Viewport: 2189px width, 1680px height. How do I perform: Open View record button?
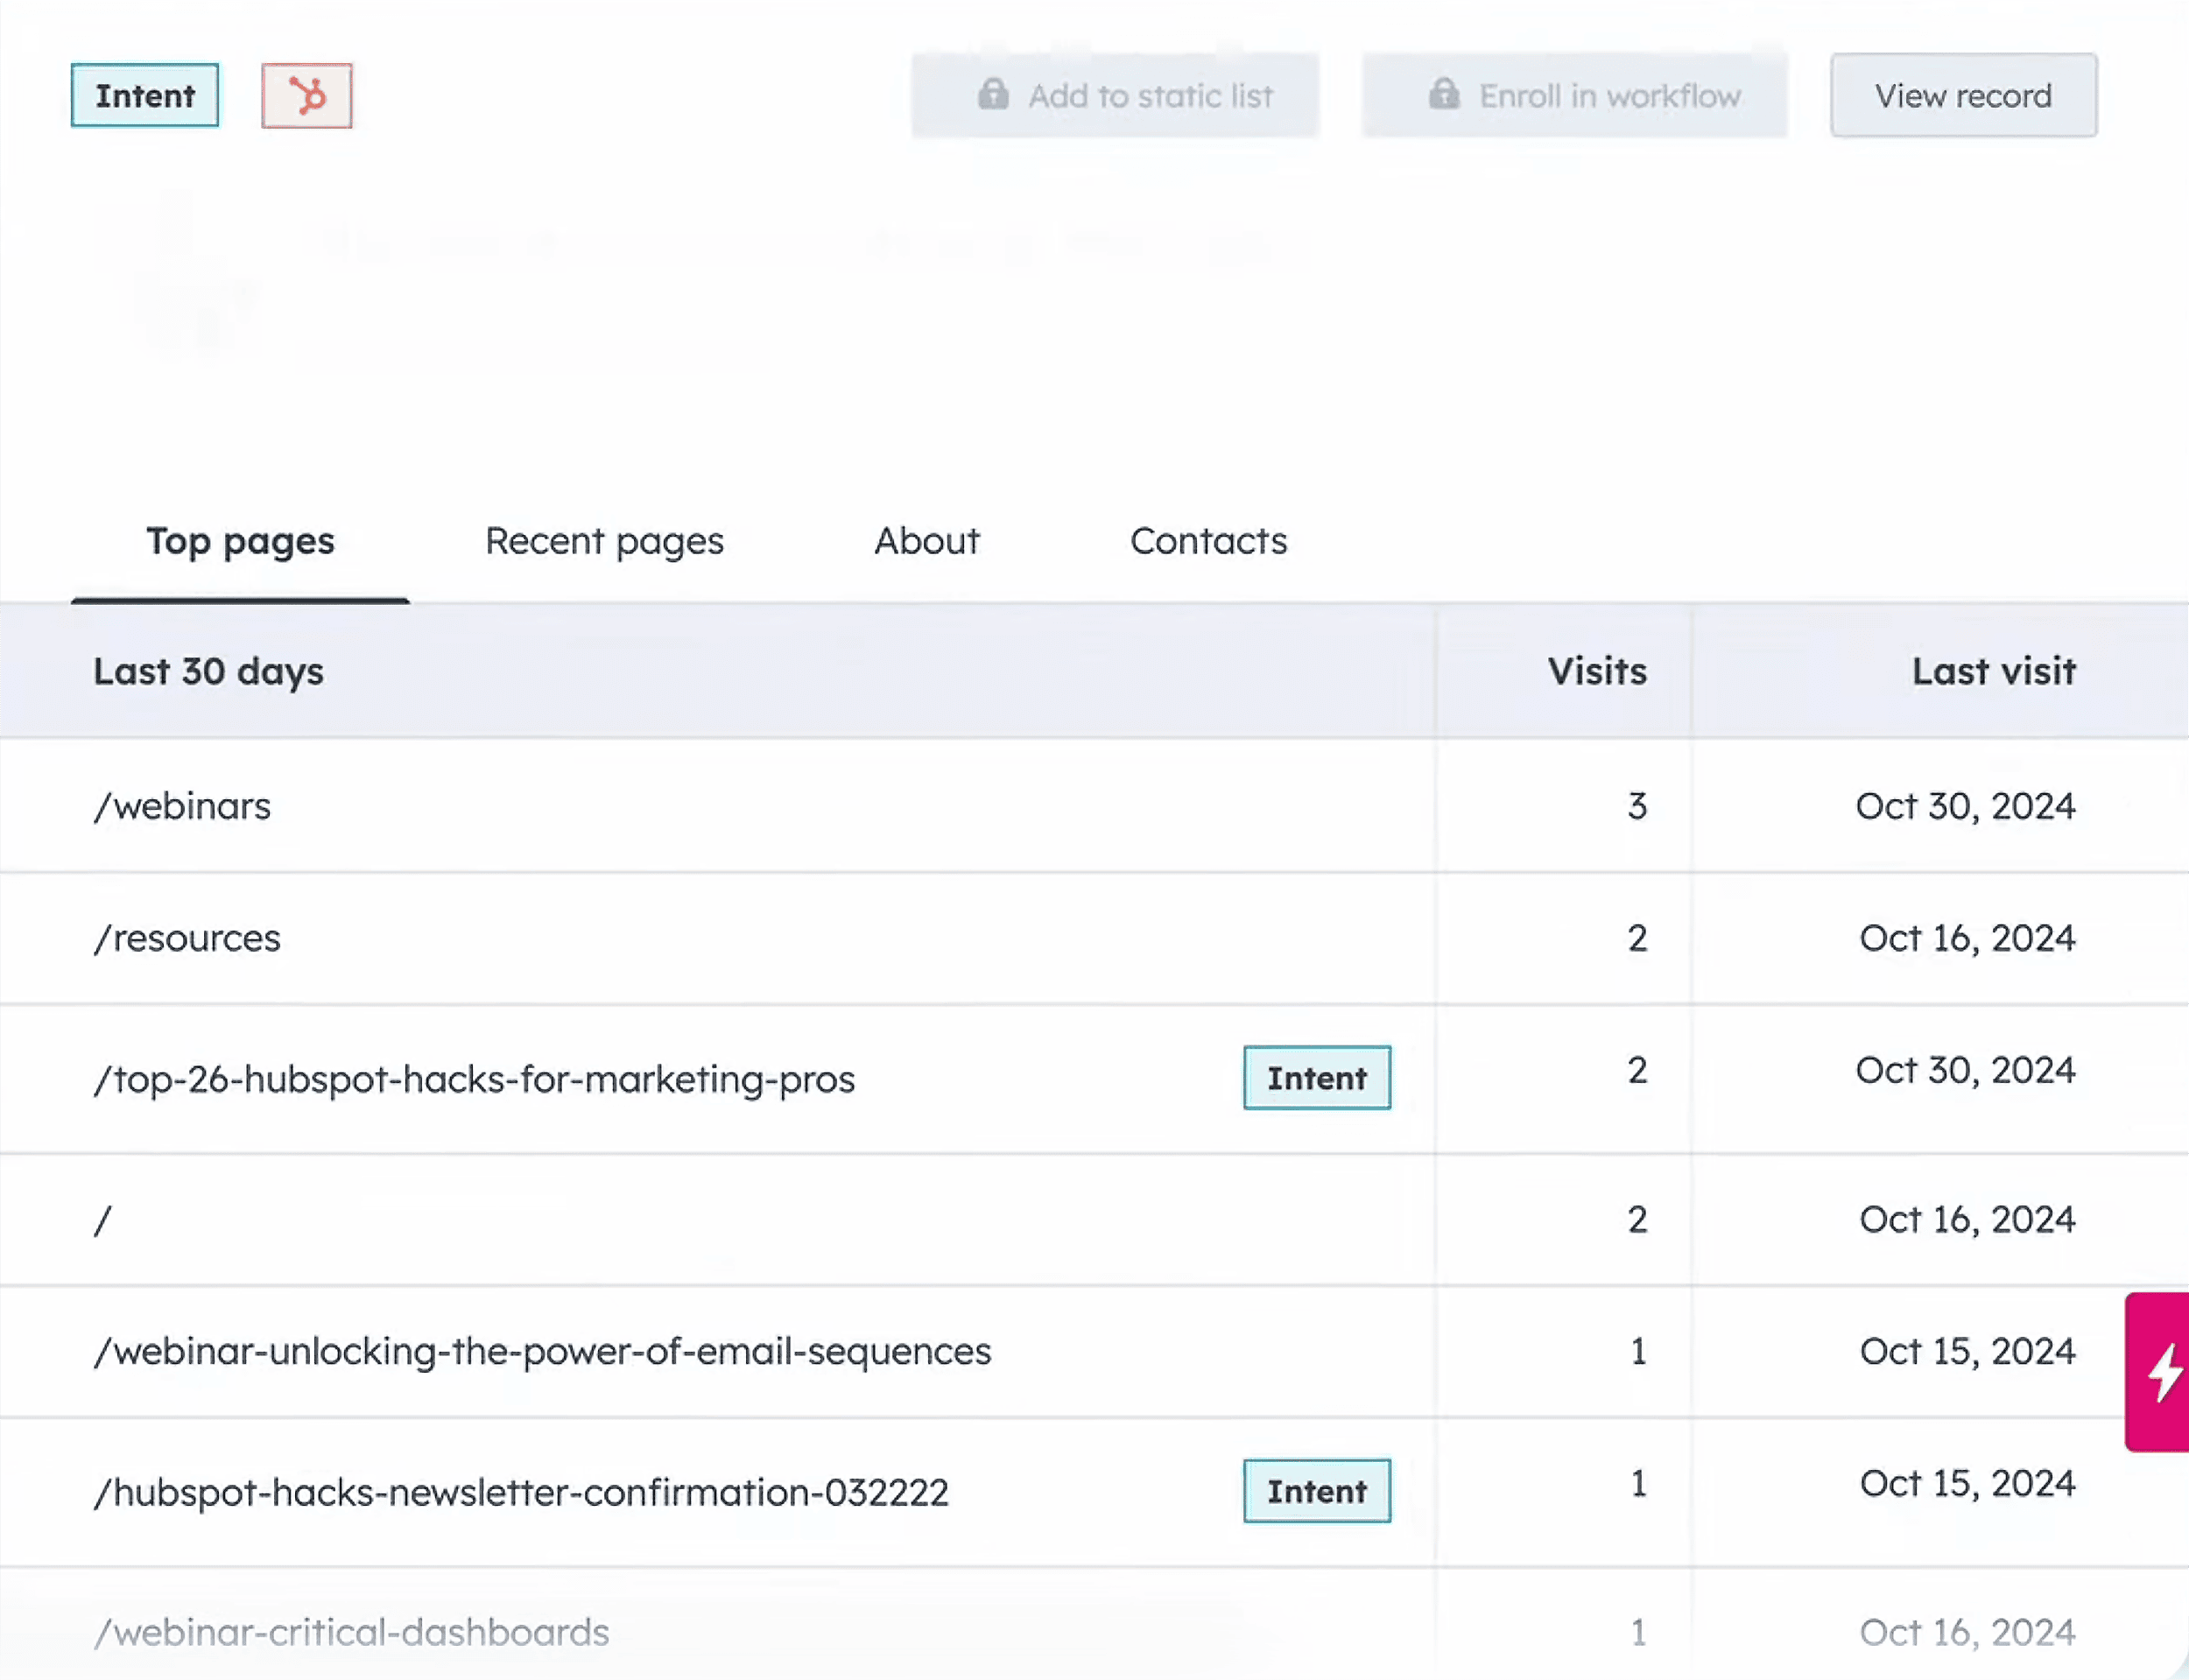(1963, 96)
